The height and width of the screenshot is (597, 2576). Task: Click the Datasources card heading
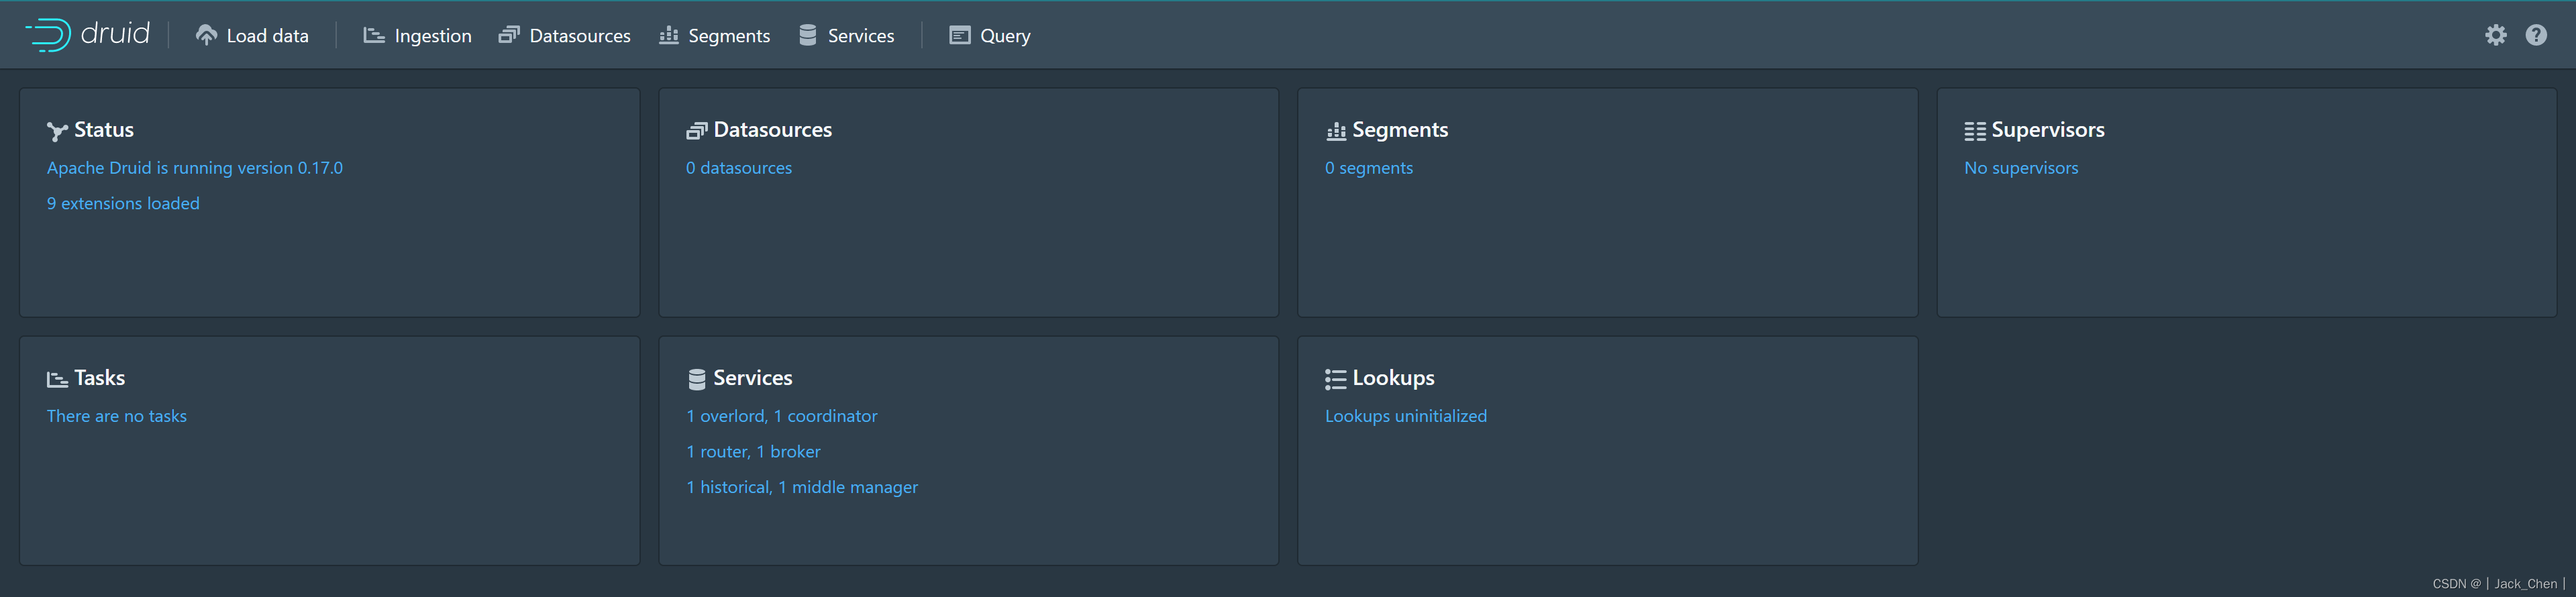[773, 130]
